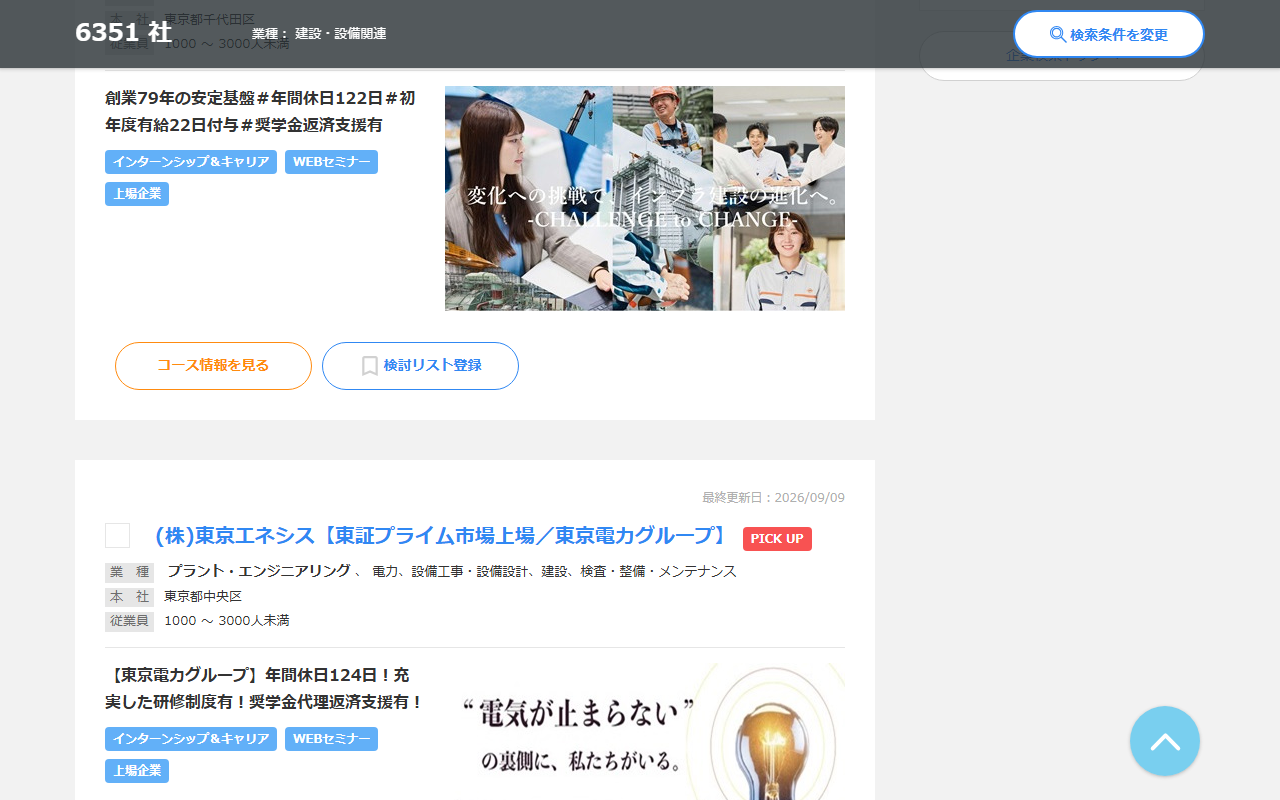1280x800 pixels.
Task: Click インターンシップ&キャリア tag above WEBセミナー in first card
Action: click(191, 162)
